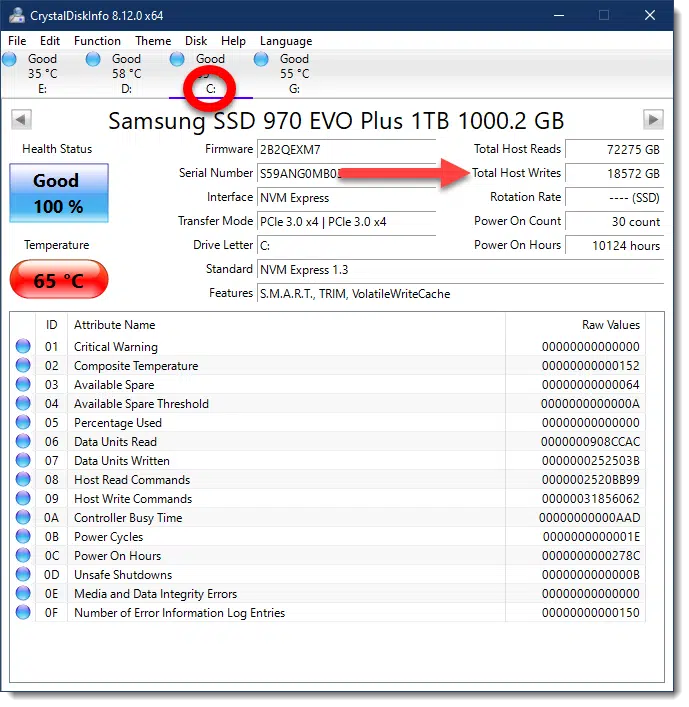Click status orb for Data Units Read row

[23, 441]
